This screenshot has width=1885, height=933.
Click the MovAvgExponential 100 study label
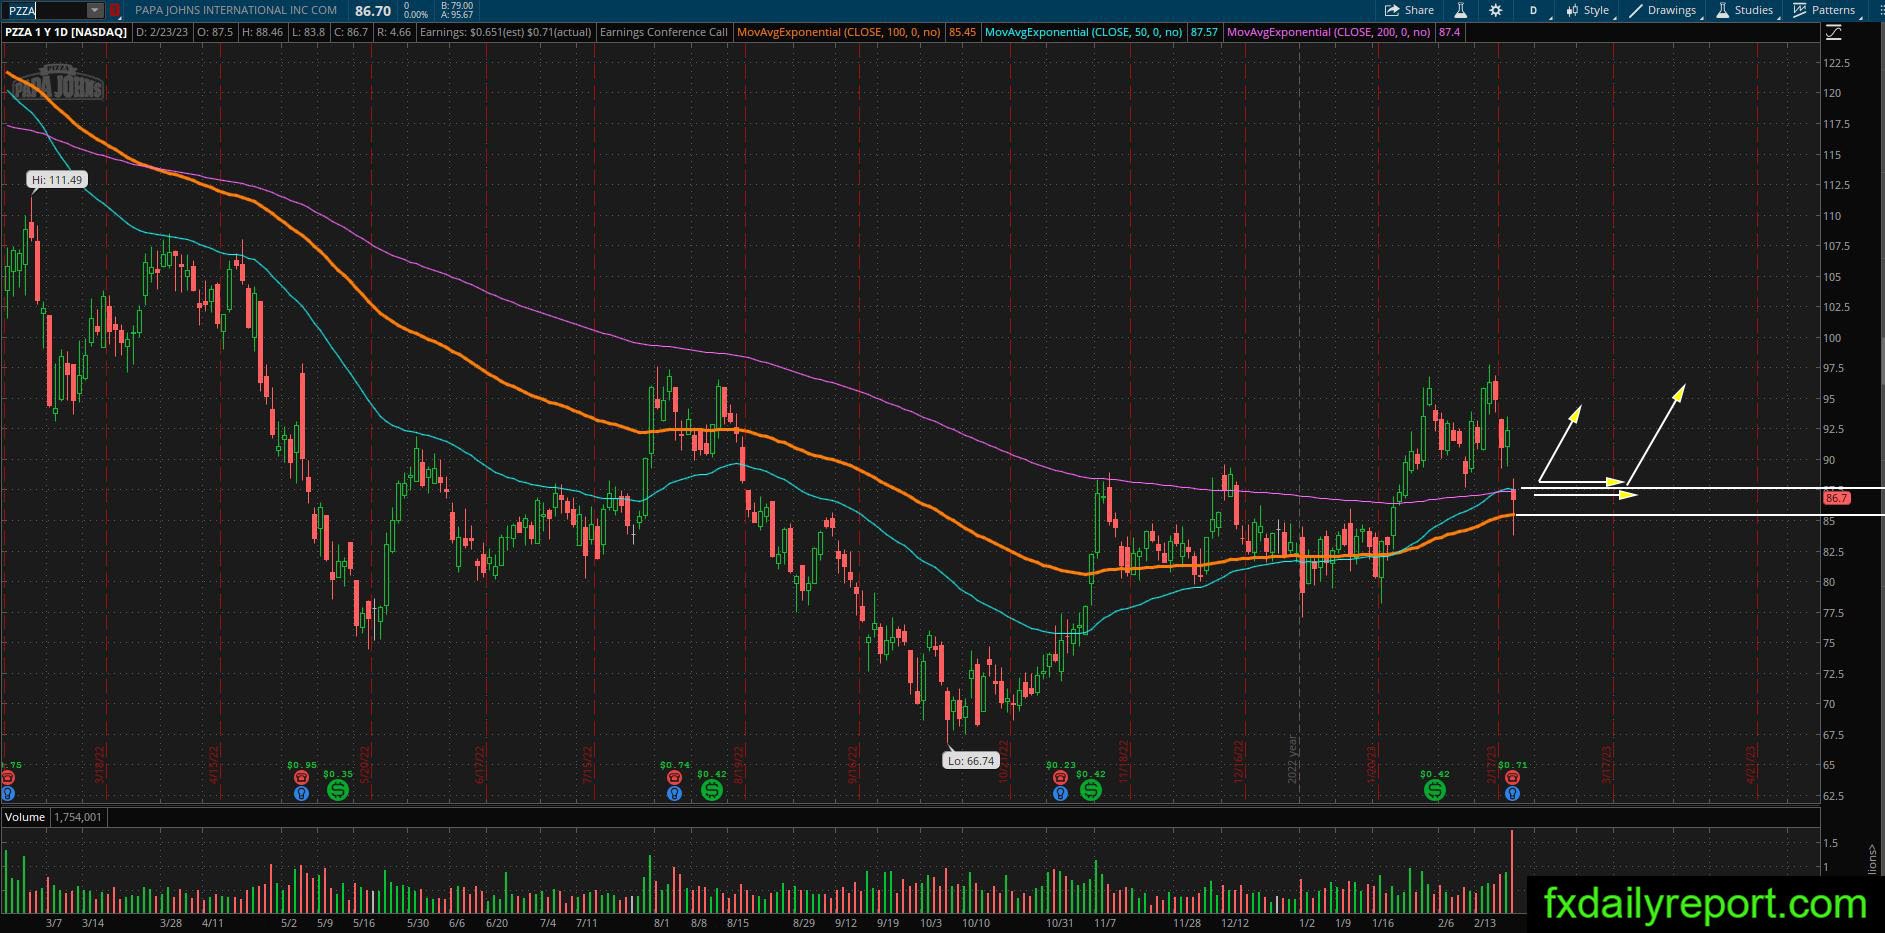838,32
